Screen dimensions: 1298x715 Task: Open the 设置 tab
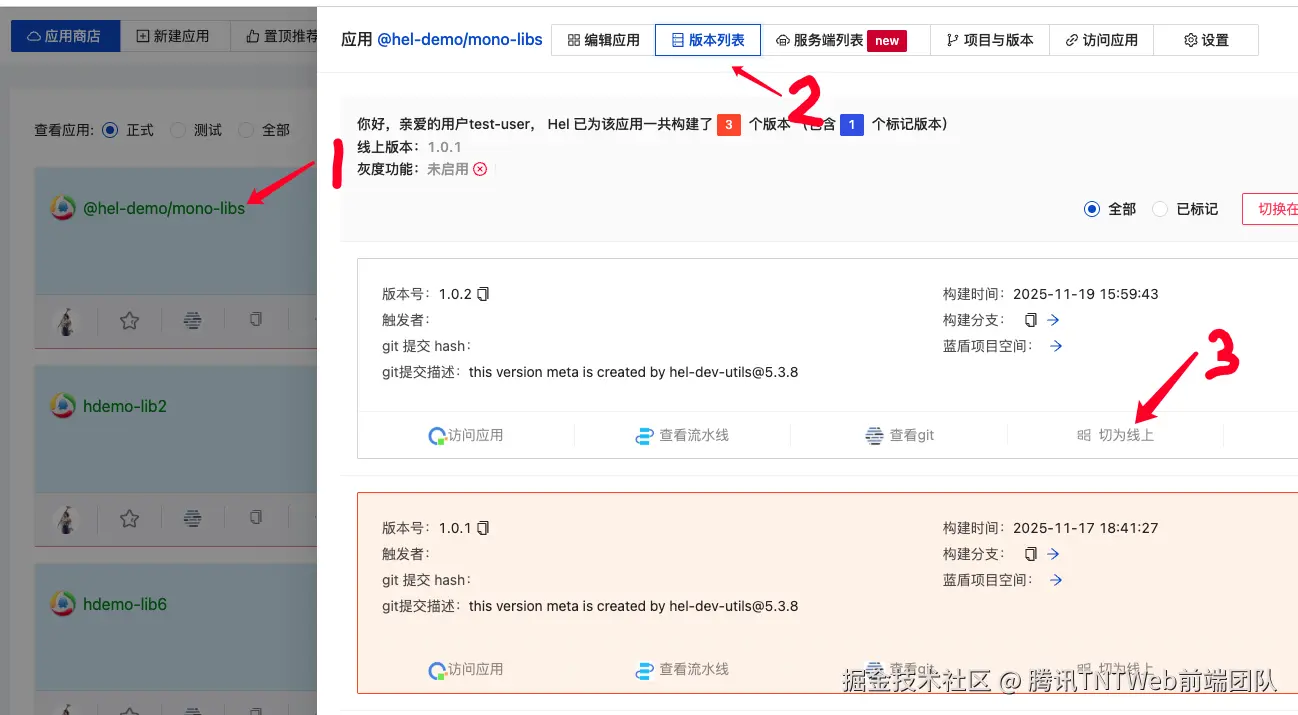[x=1206, y=40]
